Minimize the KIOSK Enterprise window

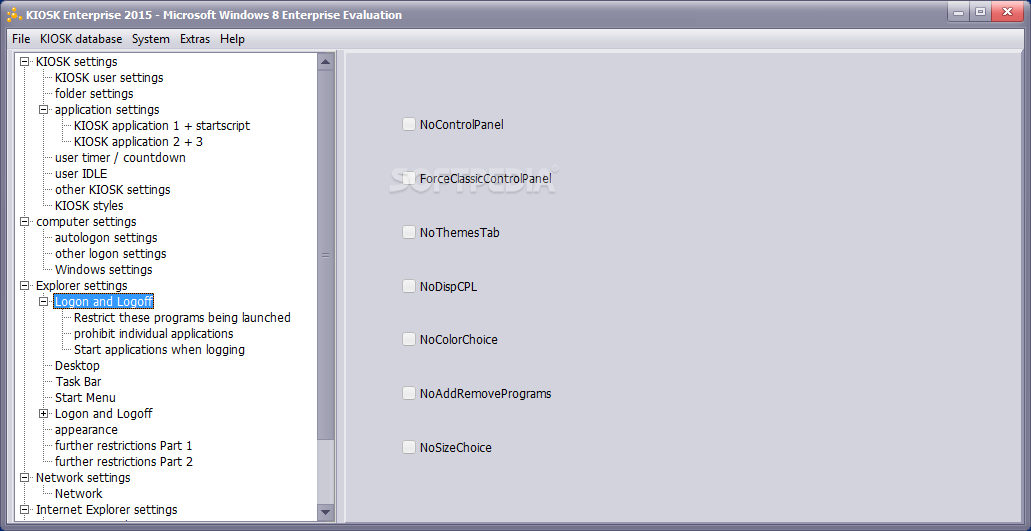959,12
